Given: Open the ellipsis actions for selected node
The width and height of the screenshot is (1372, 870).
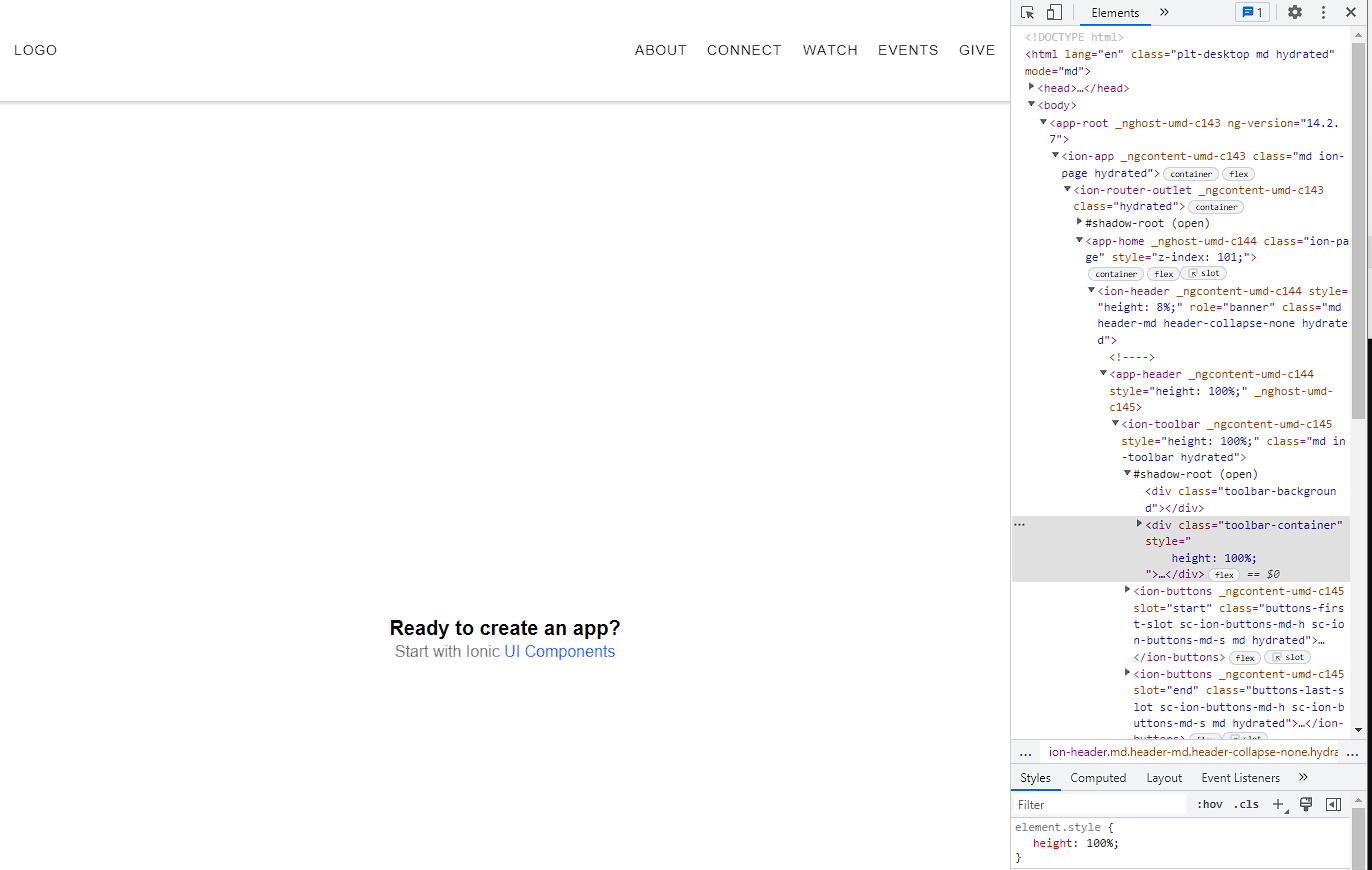Looking at the screenshot, I should click(x=1019, y=524).
